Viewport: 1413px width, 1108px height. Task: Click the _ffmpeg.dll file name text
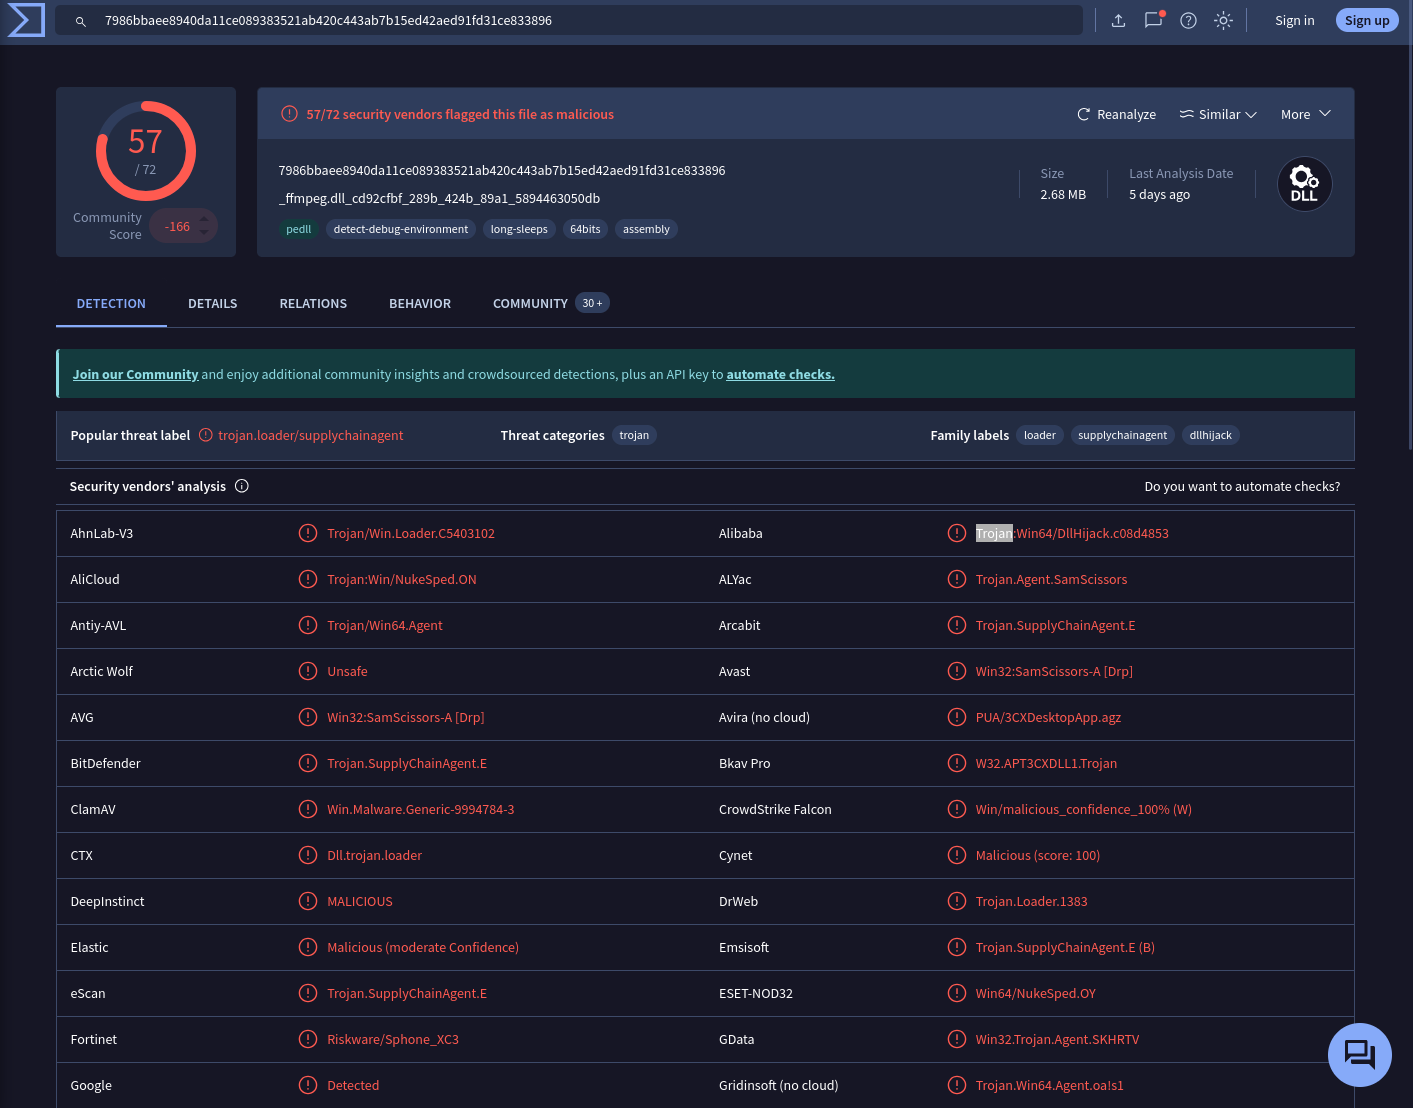439,198
